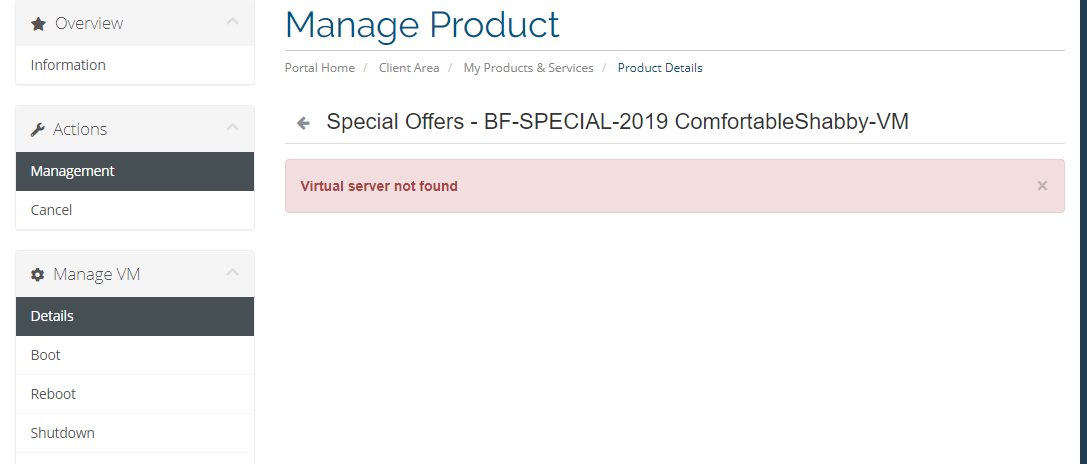
Task: Click Boot in Manage VM list
Action: point(46,355)
